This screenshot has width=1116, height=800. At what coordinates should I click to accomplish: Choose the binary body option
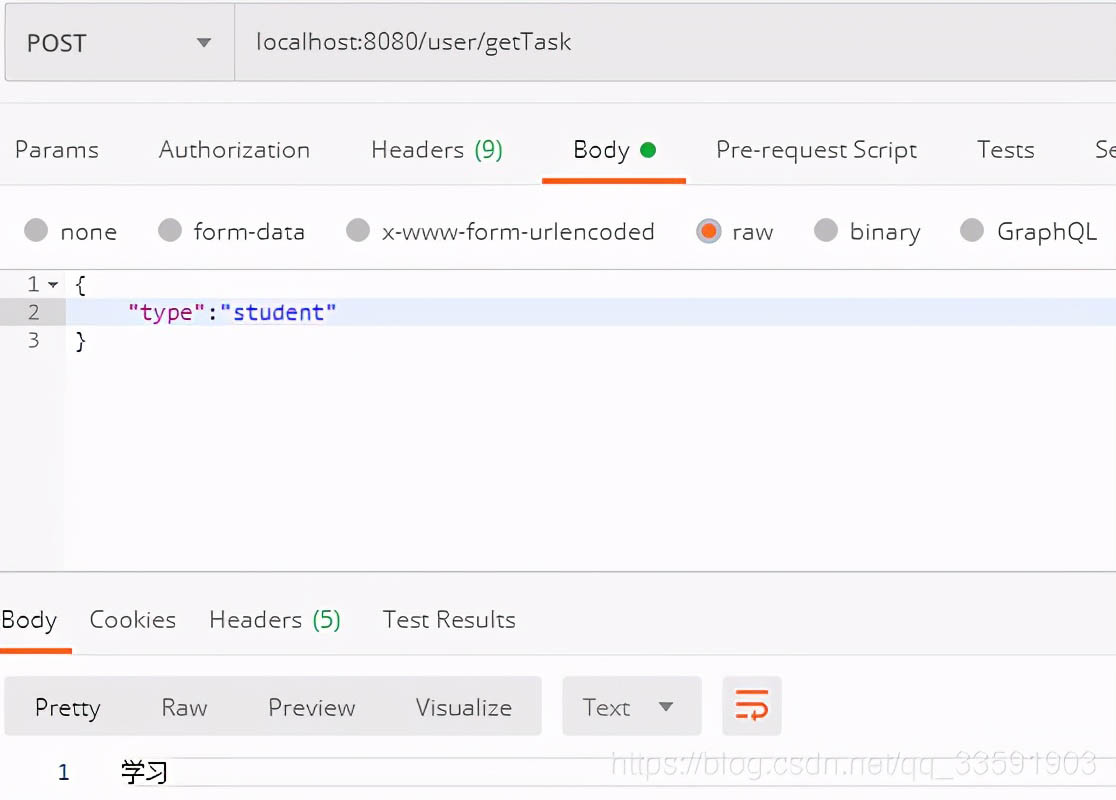(826, 231)
